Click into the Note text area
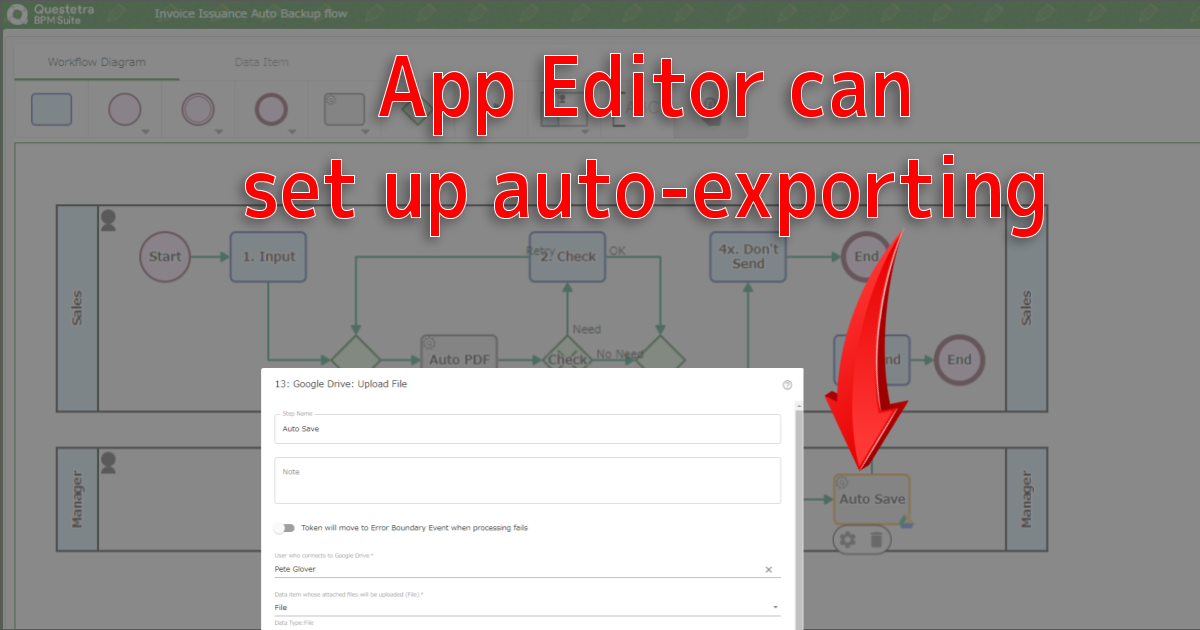 pos(527,481)
